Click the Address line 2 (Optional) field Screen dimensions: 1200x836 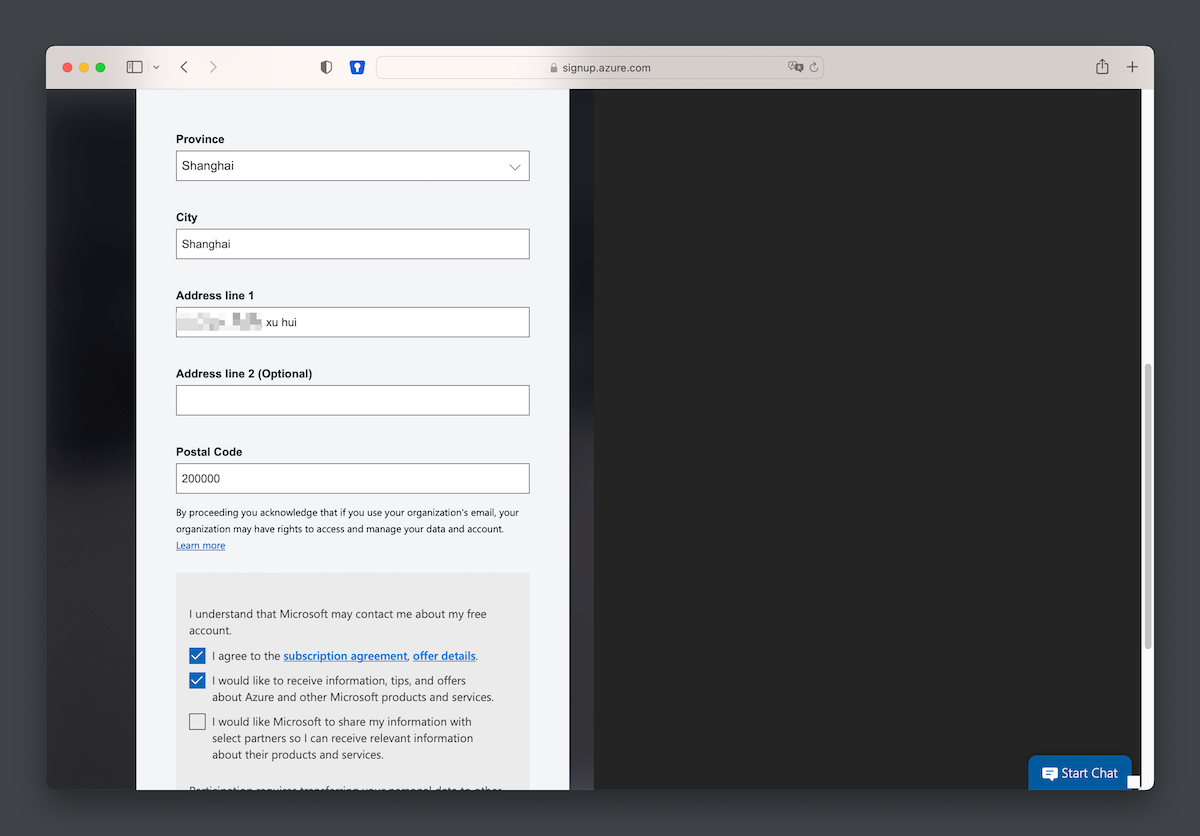tap(353, 400)
